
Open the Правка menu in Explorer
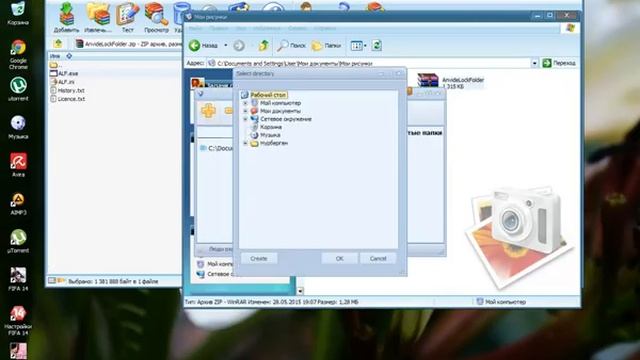pos(219,29)
